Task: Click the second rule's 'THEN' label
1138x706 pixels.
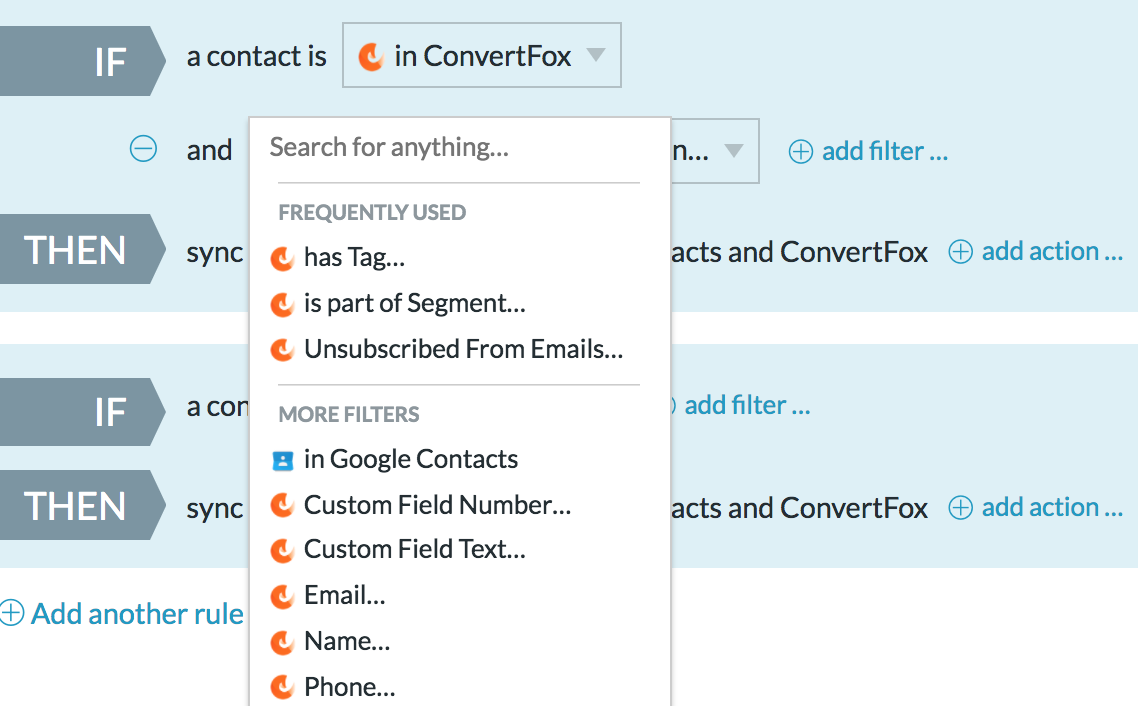Action: point(75,506)
